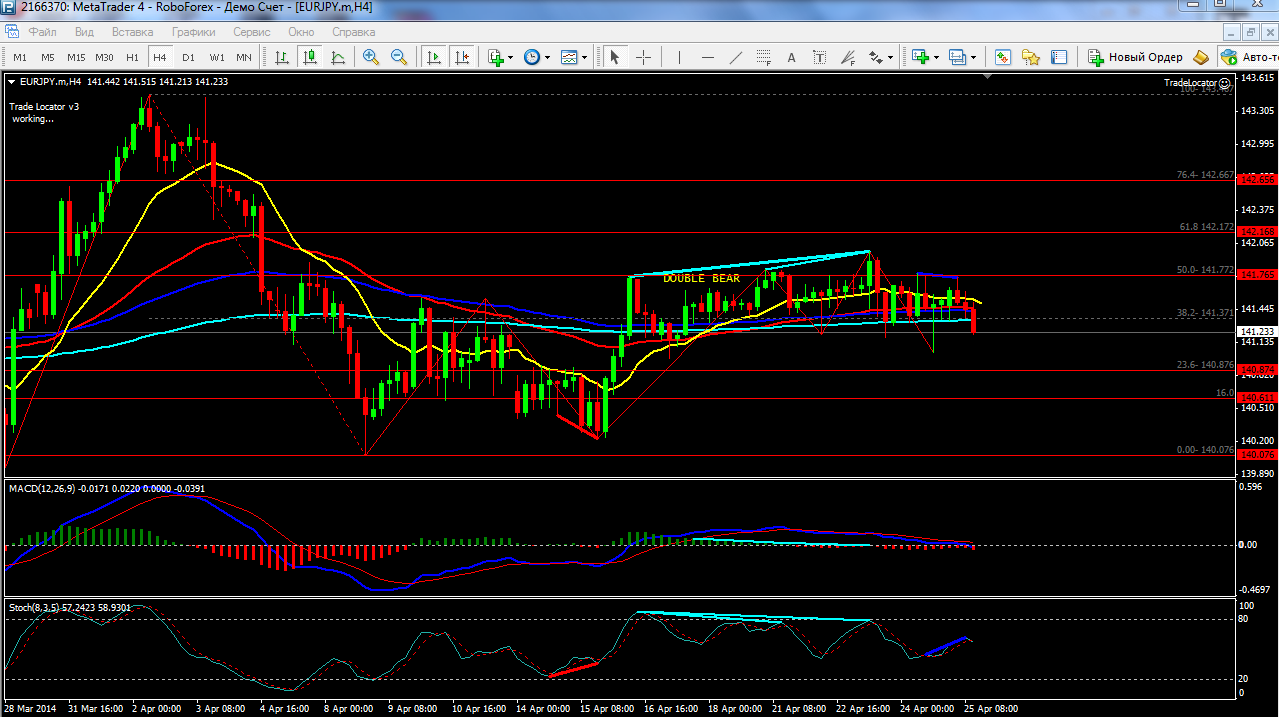
Task: Switch to the D1 timeframe
Action: [188, 57]
